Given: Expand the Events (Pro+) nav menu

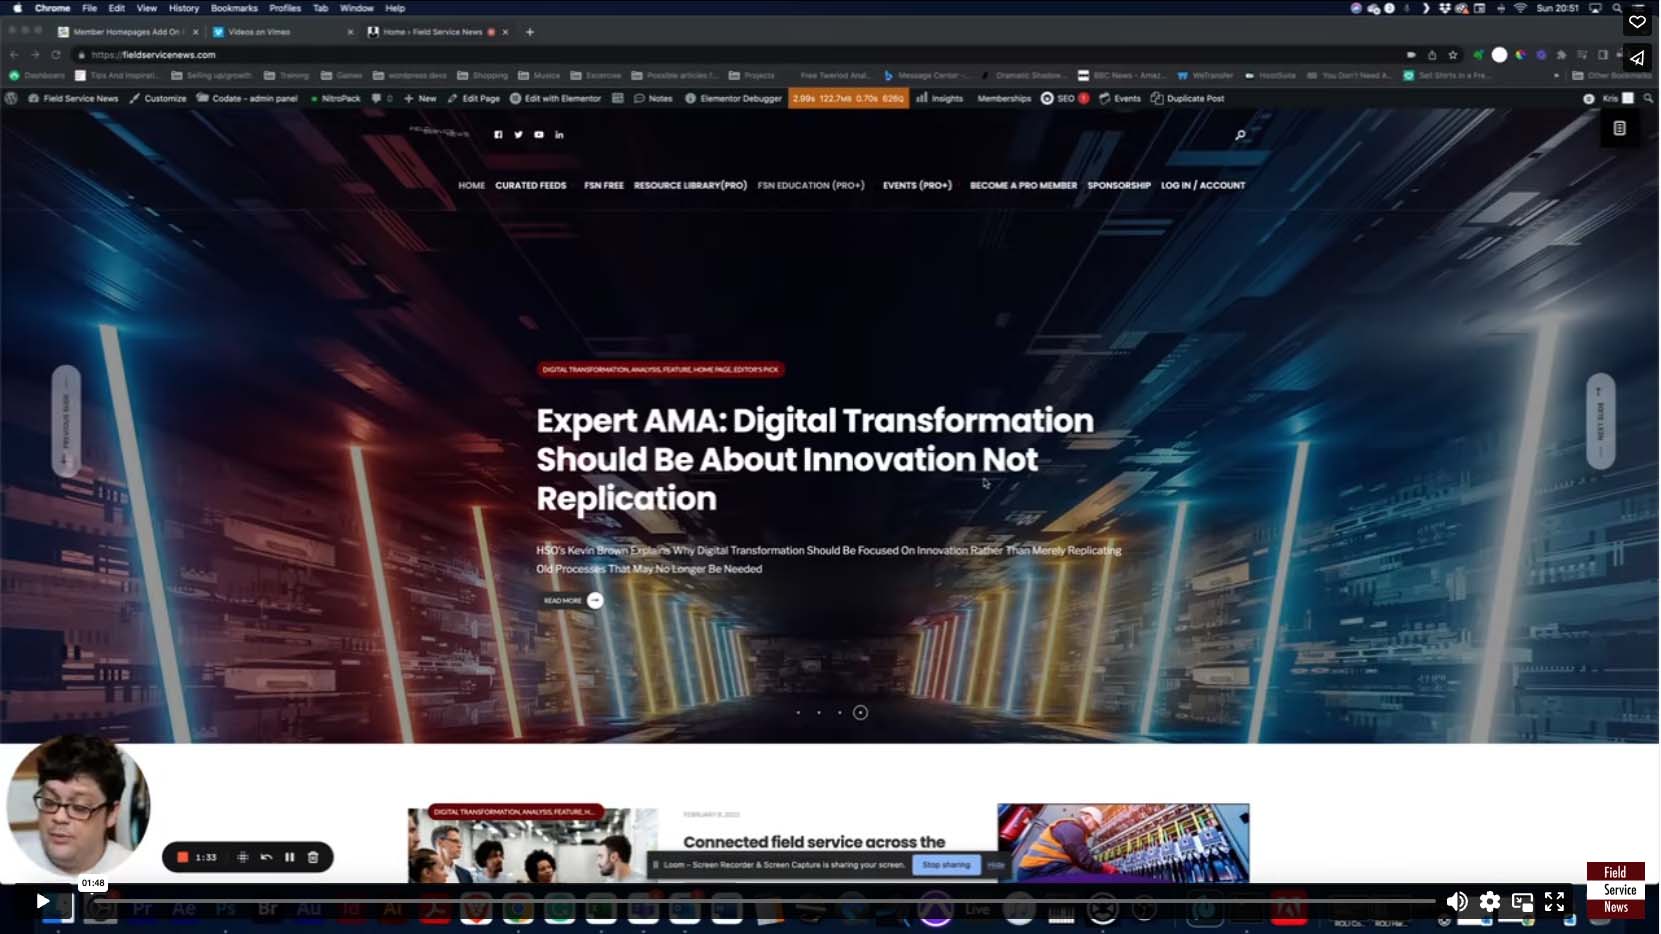Looking at the screenshot, I should (x=917, y=185).
